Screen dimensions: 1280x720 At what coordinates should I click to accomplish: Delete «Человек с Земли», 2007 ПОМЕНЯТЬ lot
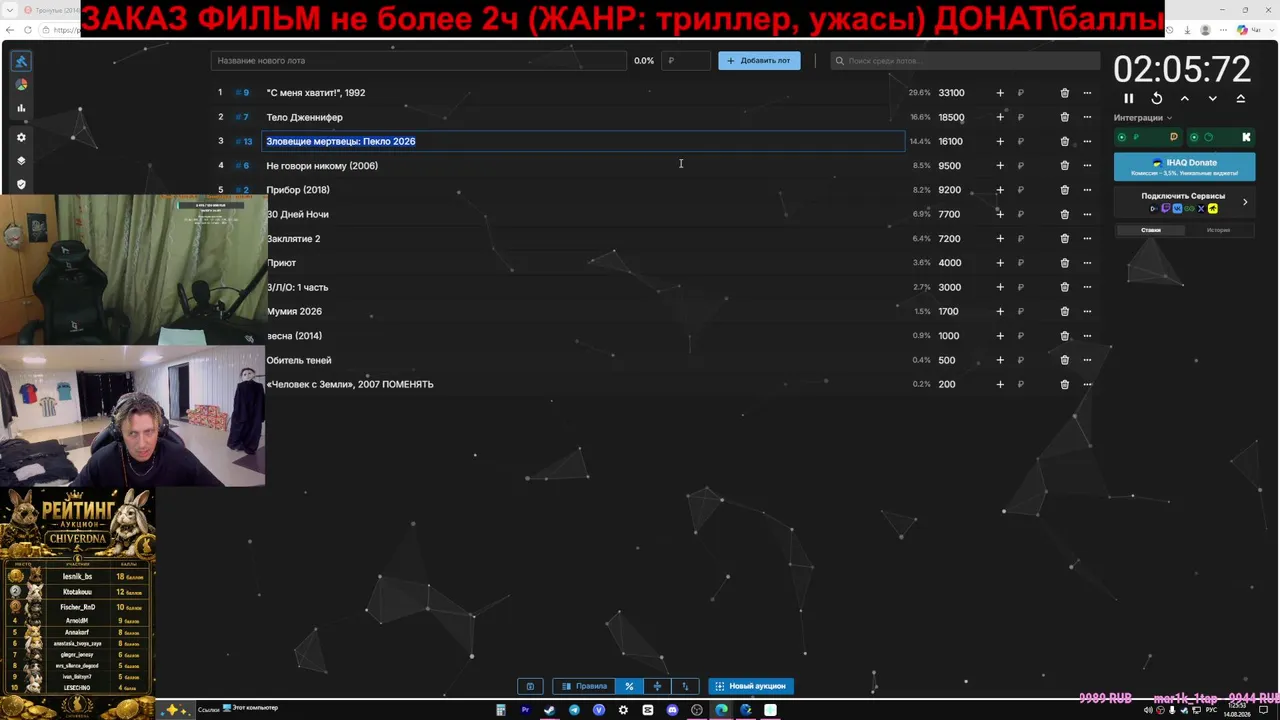click(x=1065, y=384)
